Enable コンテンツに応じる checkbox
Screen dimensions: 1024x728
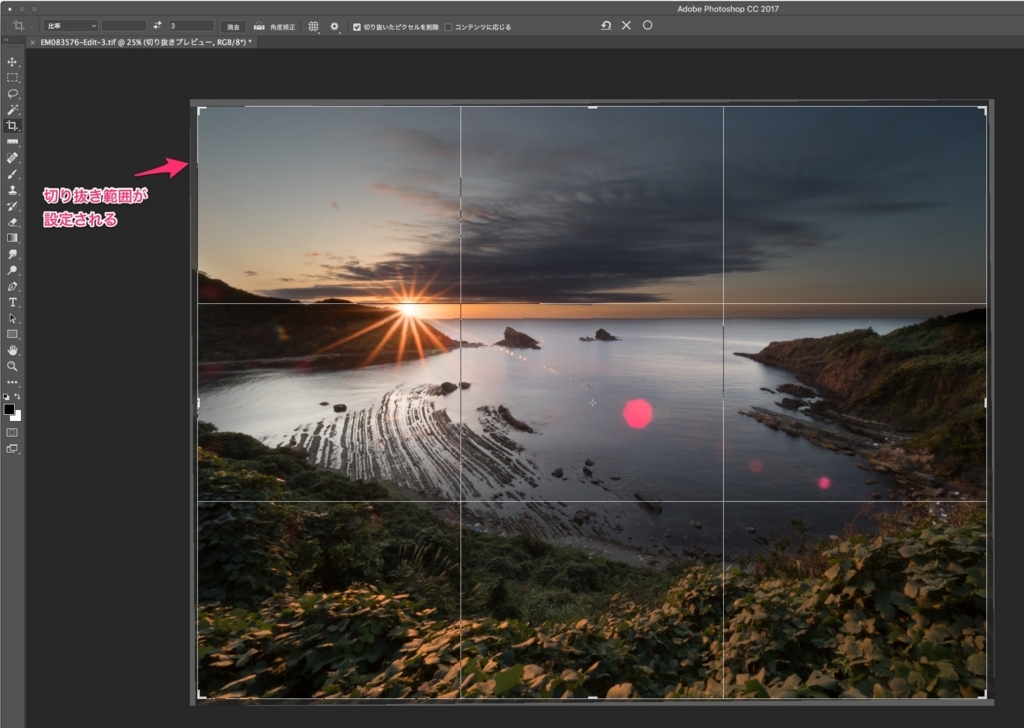pyautogui.click(x=448, y=27)
